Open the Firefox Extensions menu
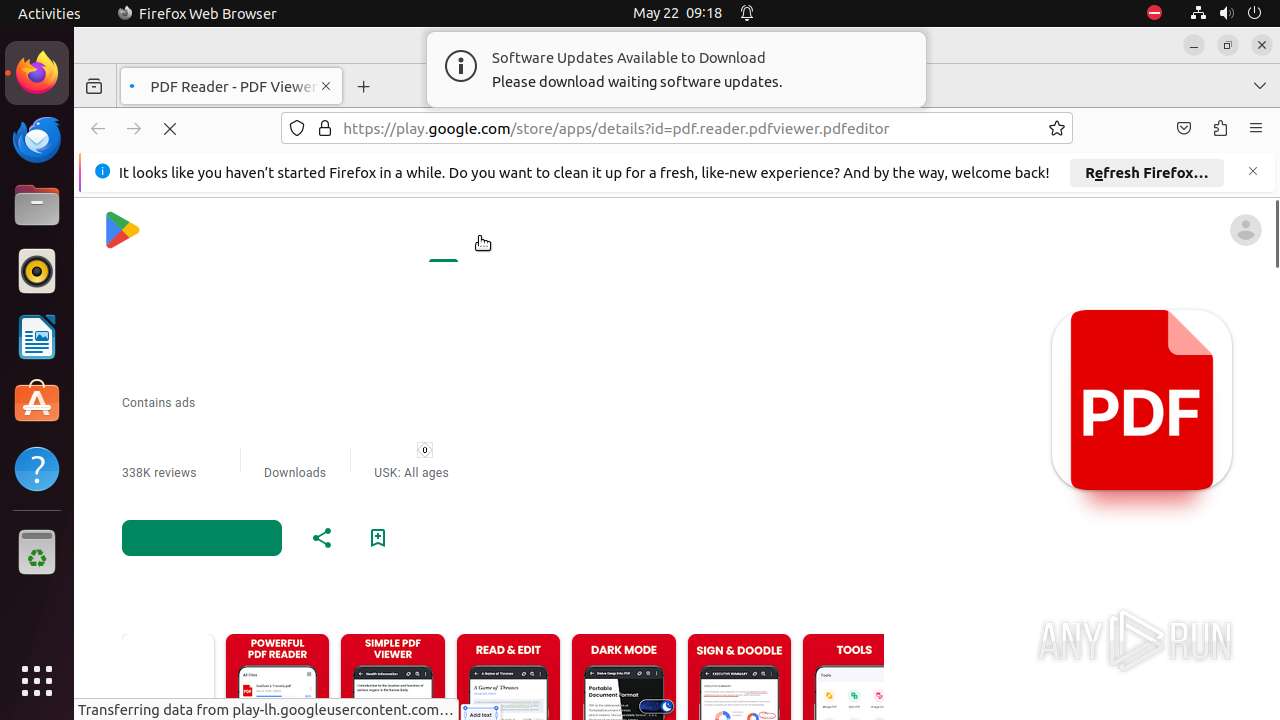The image size is (1280, 720). coord(1220,128)
